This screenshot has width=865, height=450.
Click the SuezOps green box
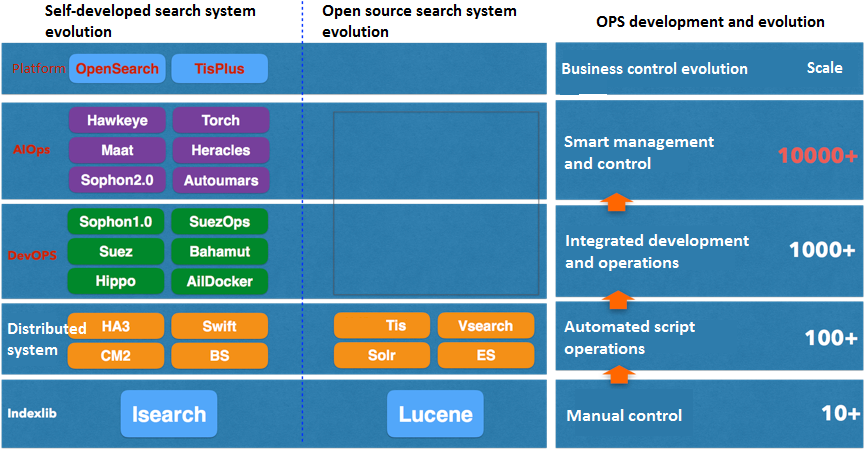click(220, 222)
